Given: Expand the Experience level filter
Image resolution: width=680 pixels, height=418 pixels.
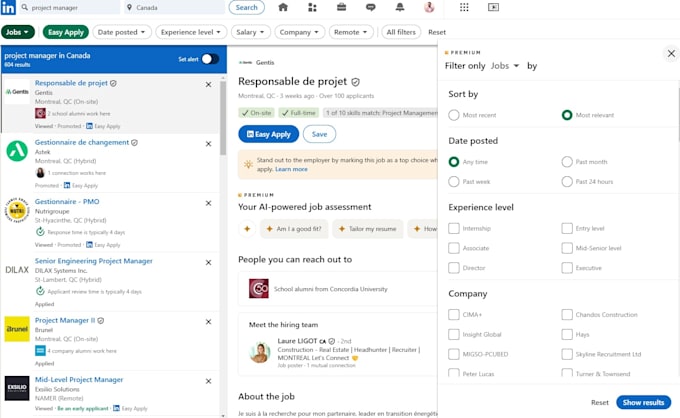Looking at the screenshot, I should [x=191, y=32].
